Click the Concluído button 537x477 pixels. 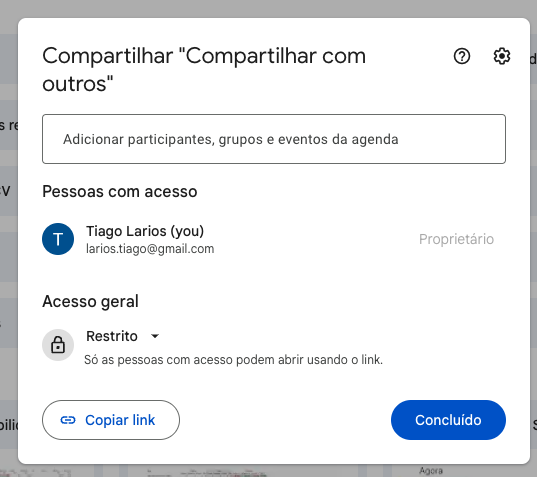click(448, 420)
